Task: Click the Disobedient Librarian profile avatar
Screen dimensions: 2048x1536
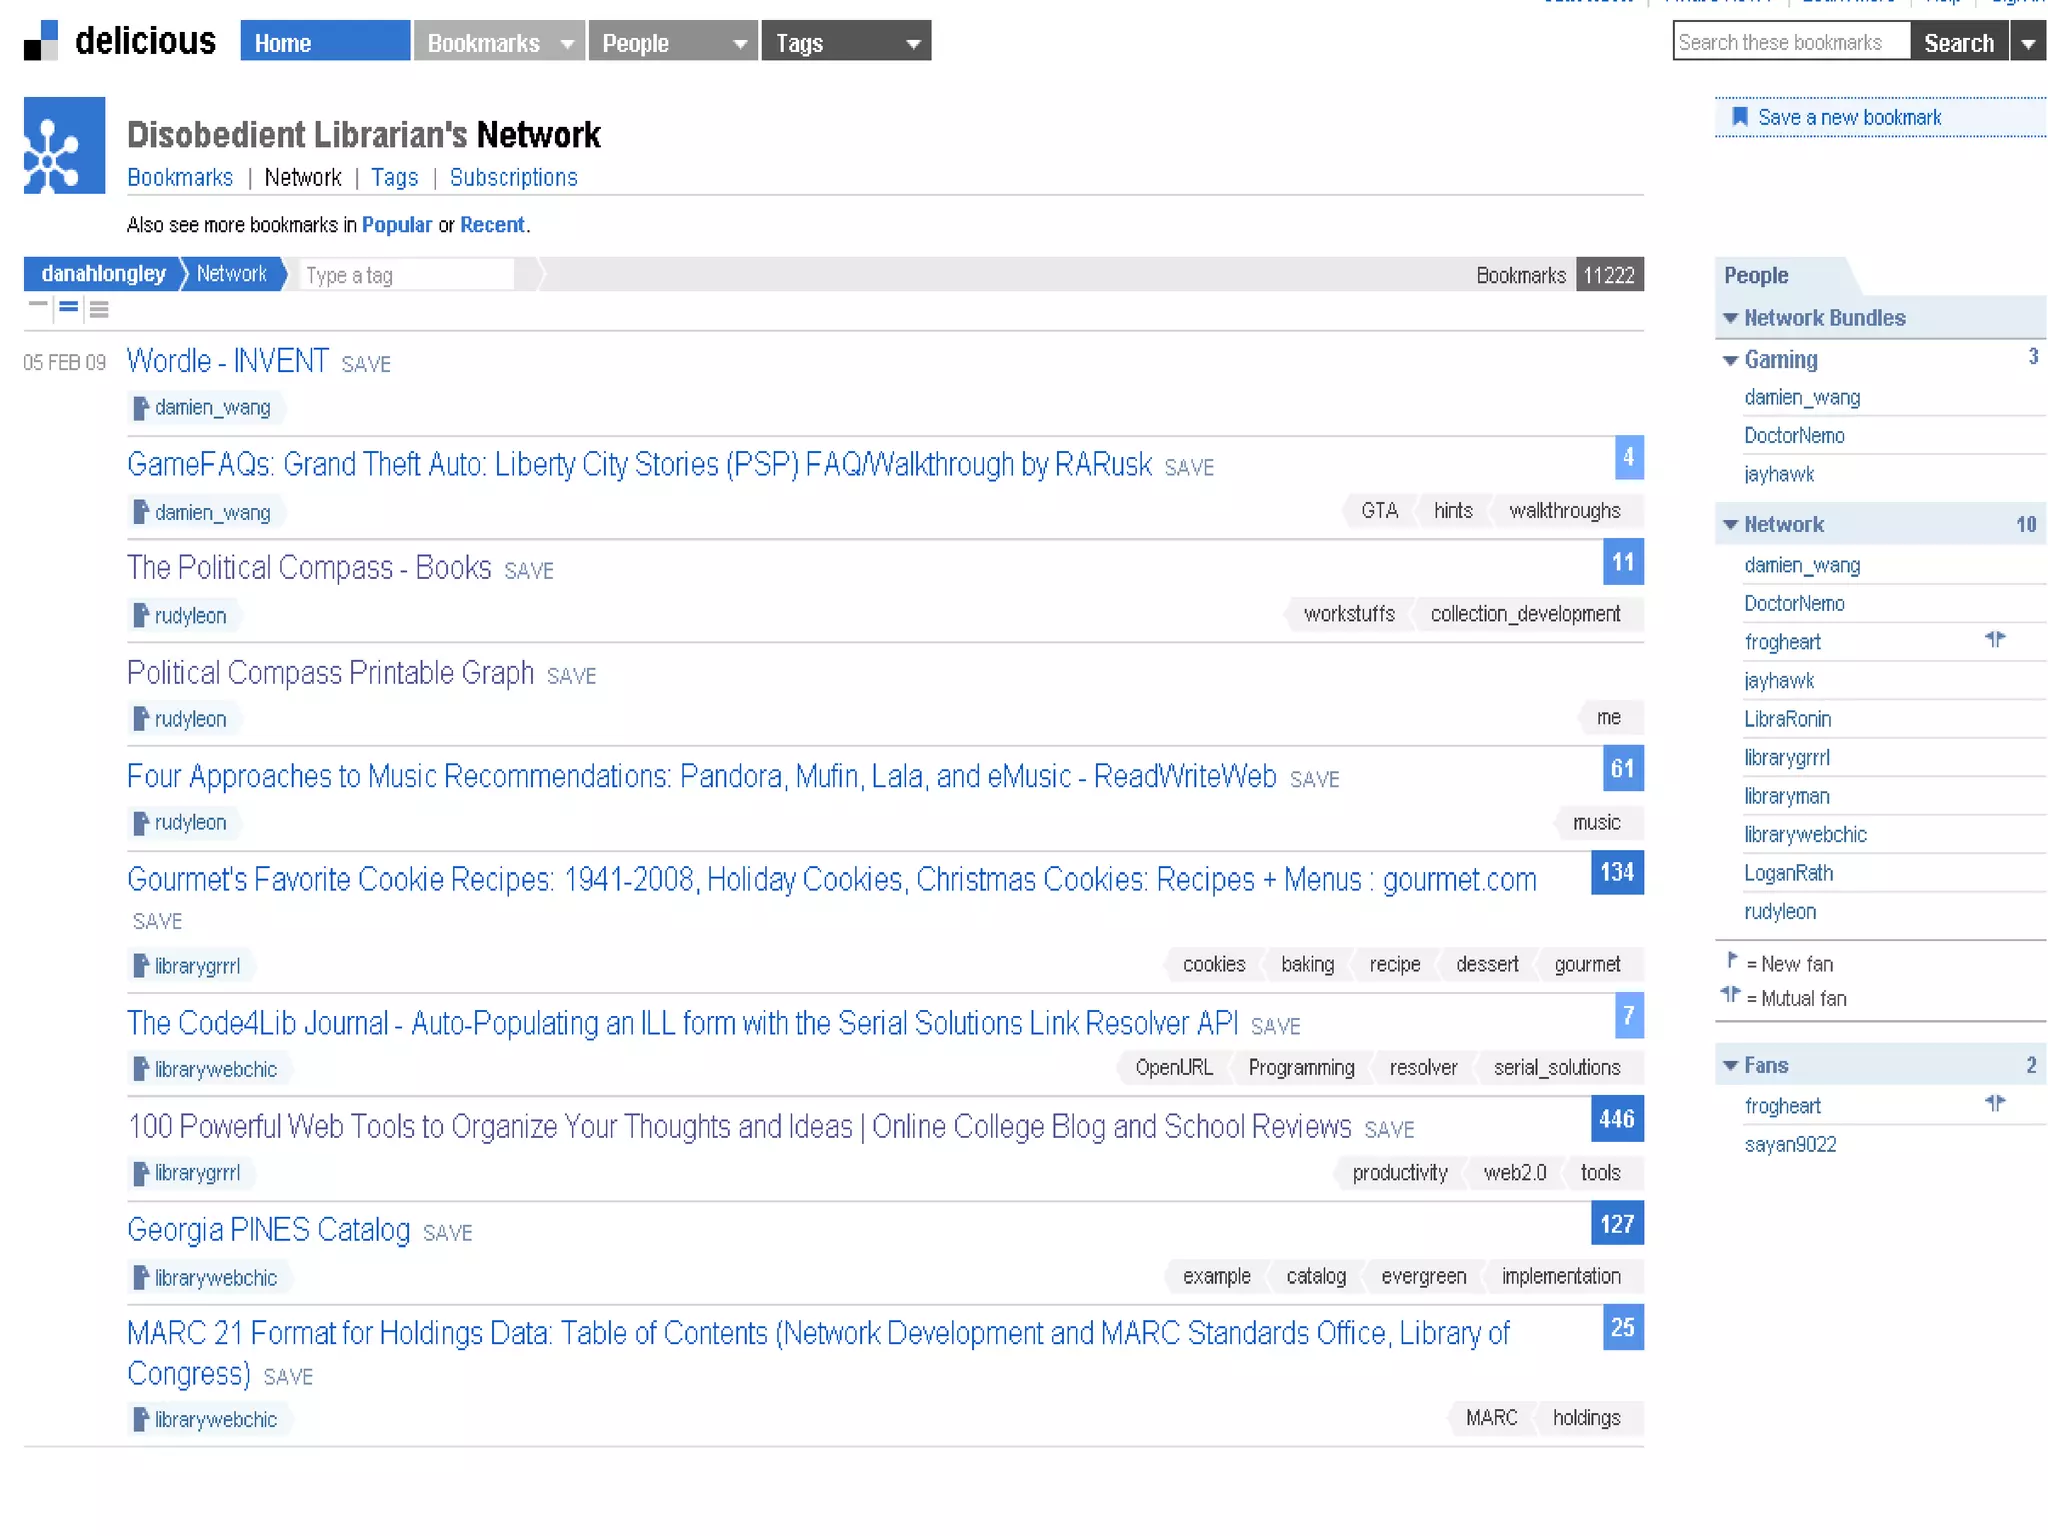Action: coord(64,145)
